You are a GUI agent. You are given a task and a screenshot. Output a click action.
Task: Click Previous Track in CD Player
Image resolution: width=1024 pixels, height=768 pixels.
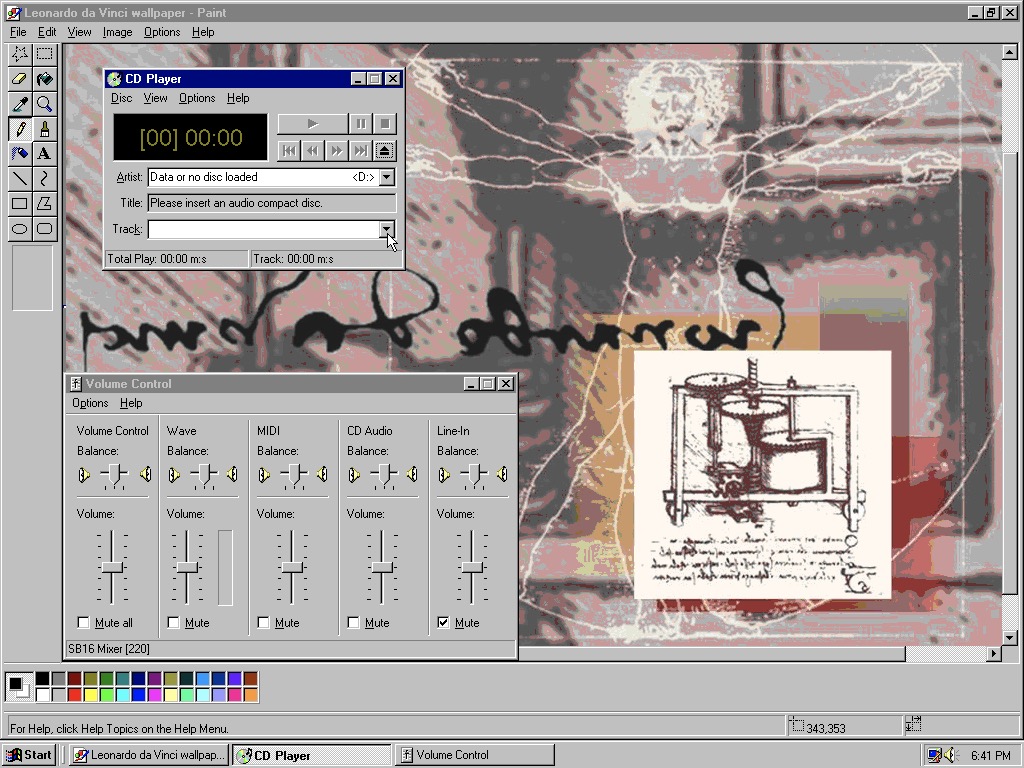pyautogui.click(x=289, y=151)
